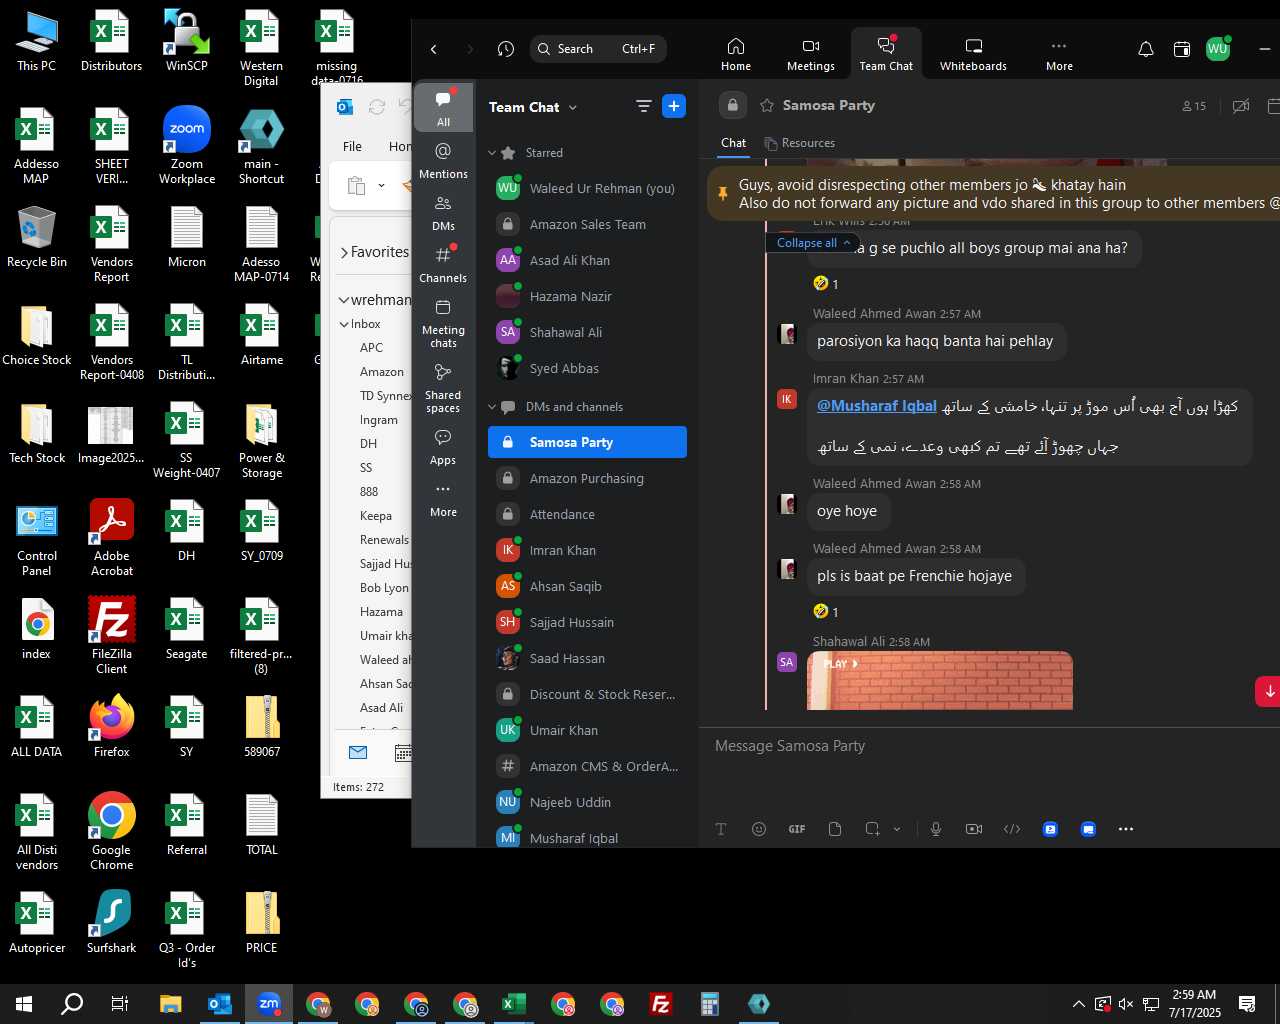
Task: Click the chat list filter icon
Action: tap(643, 106)
